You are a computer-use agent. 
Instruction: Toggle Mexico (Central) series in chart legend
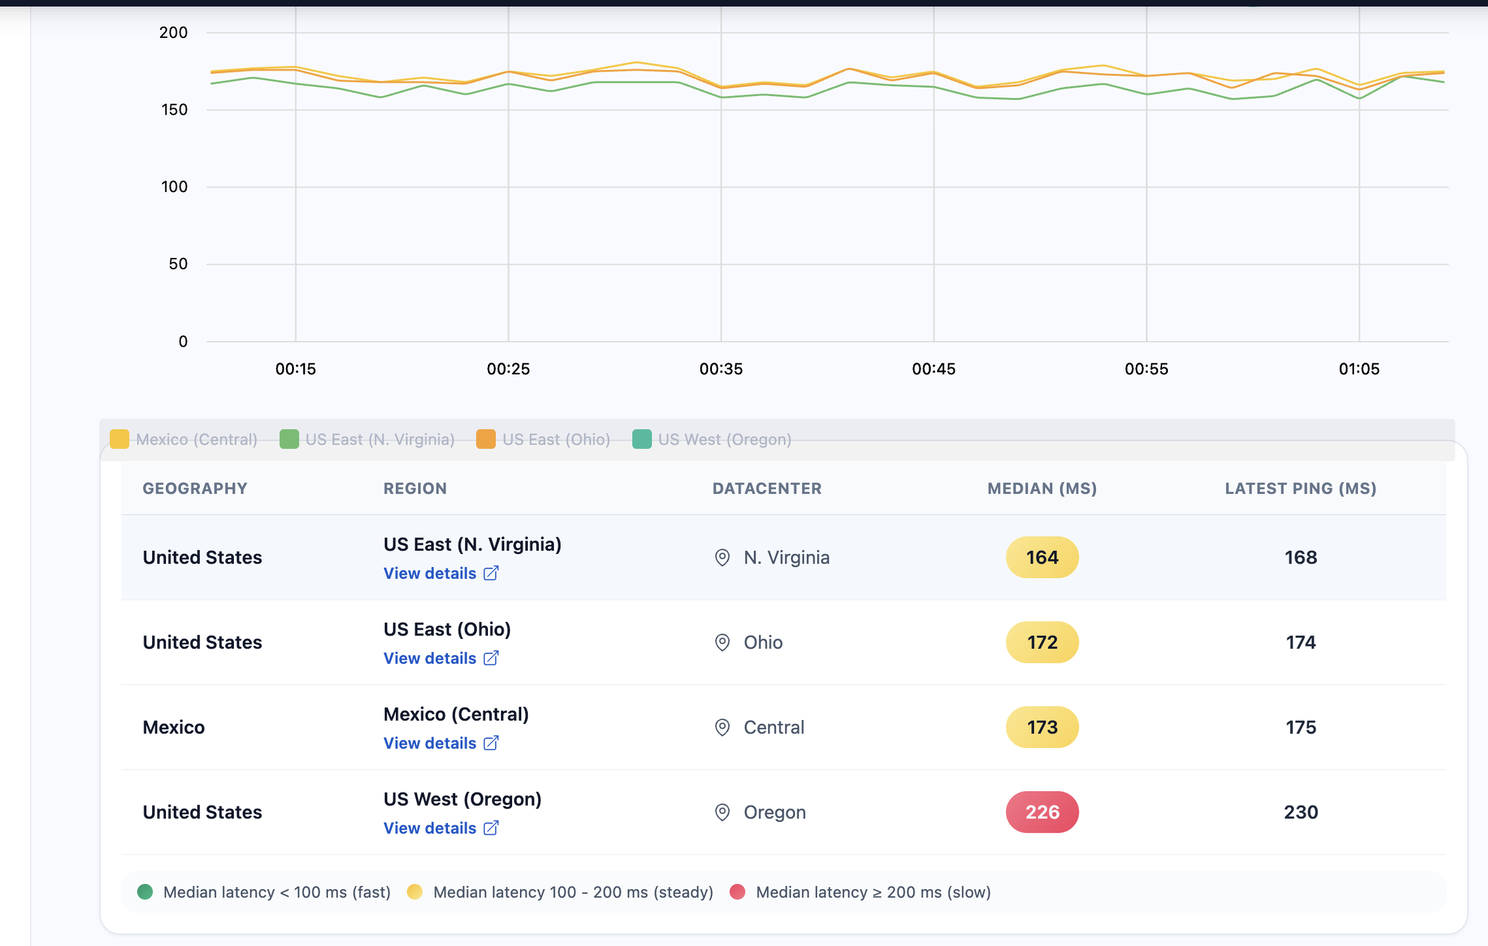click(184, 439)
